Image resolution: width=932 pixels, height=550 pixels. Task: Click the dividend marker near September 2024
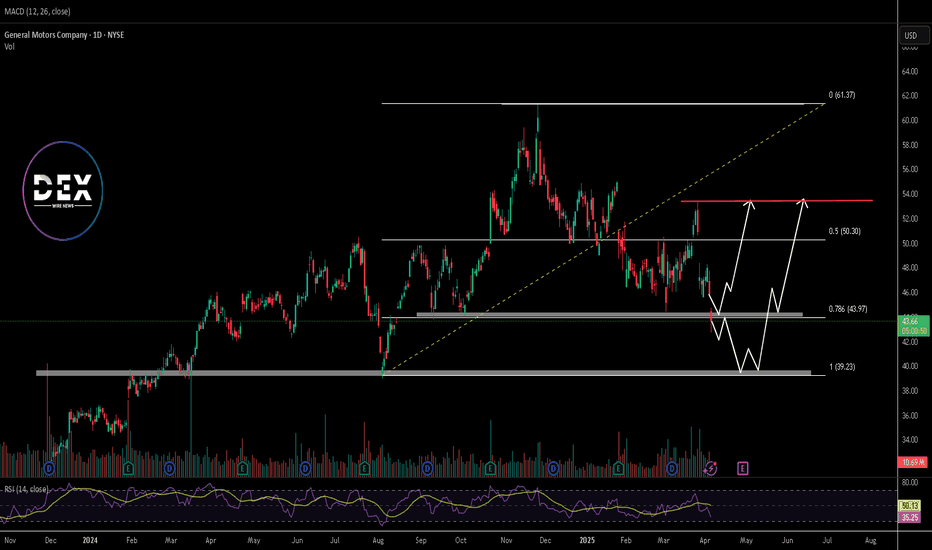click(427, 469)
